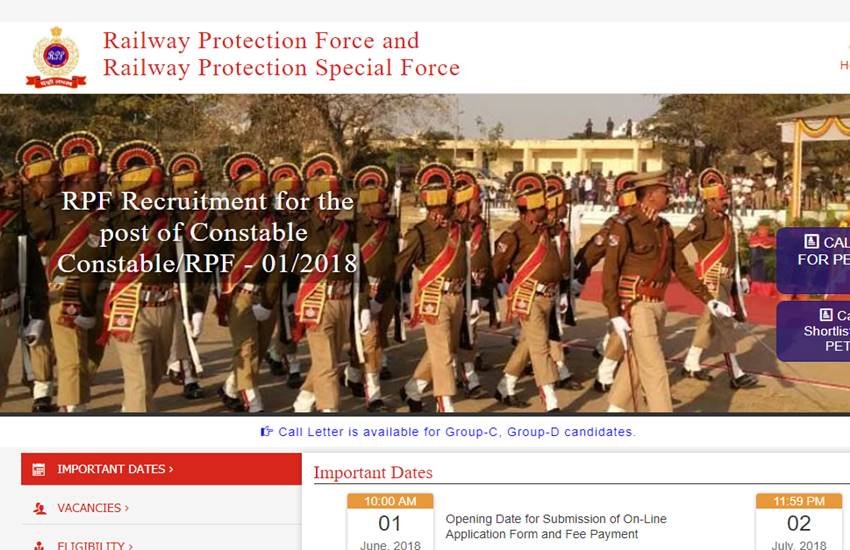The width and height of the screenshot is (850, 550).
Task: Click the 01 June 2018 date card
Action: point(390,522)
